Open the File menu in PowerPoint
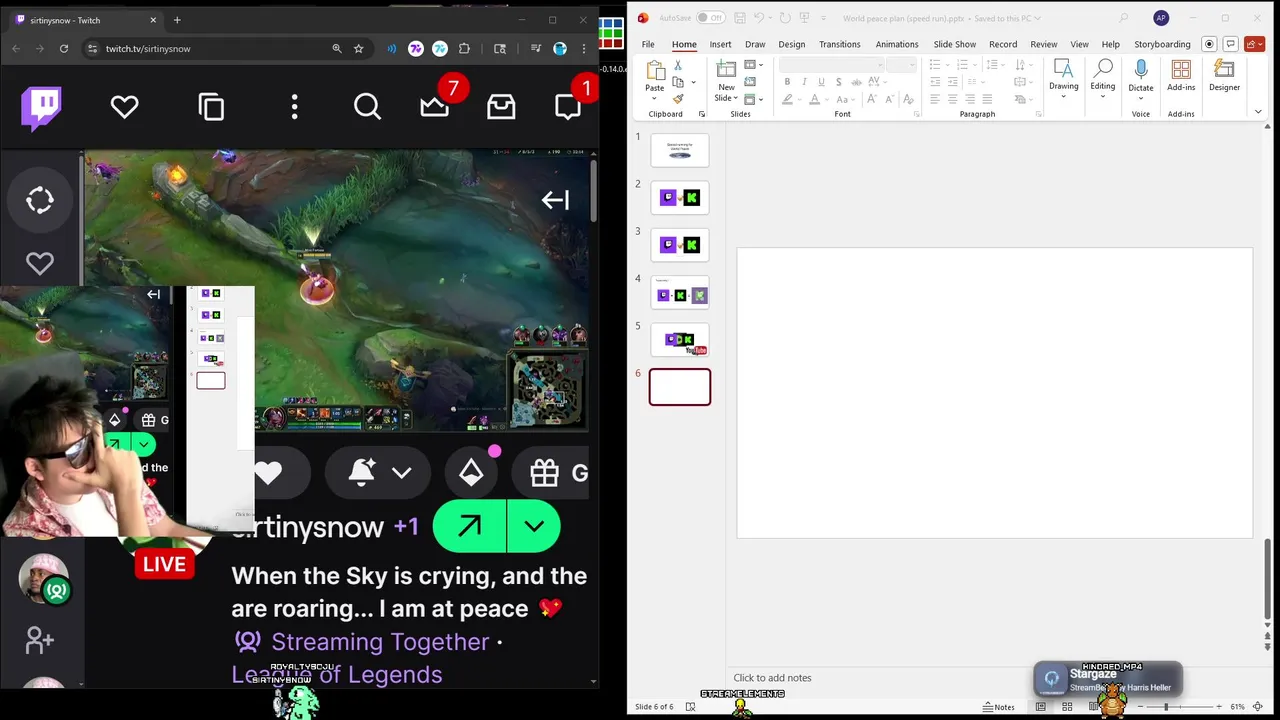 (x=648, y=44)
